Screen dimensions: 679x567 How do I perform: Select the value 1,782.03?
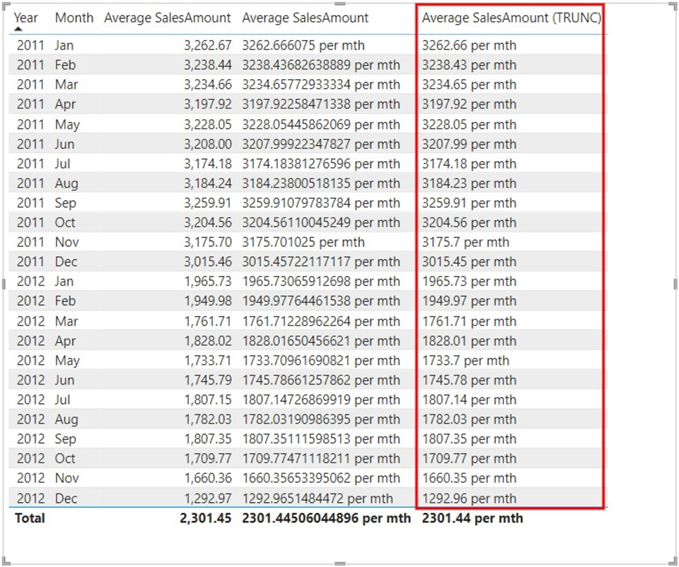tap(207, 419)
